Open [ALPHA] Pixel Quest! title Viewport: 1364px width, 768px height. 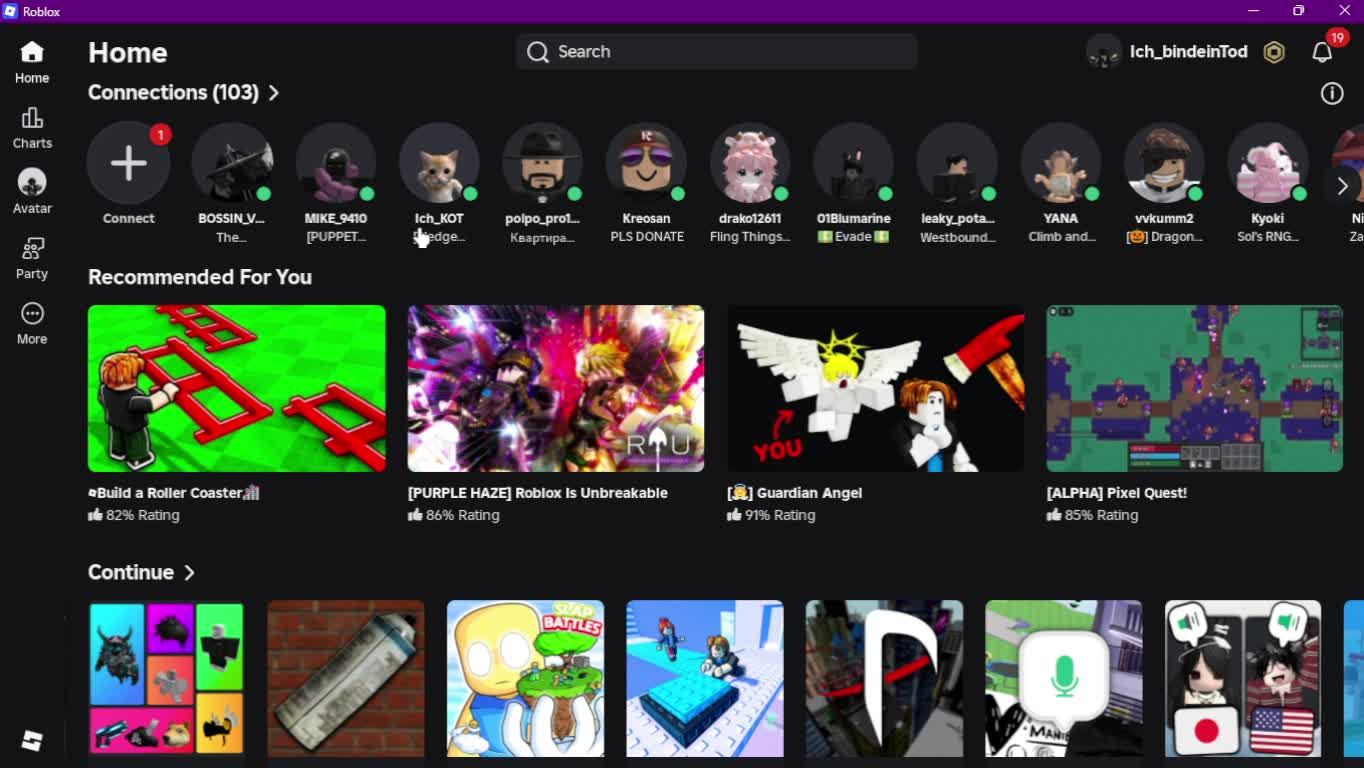click(x=1117, y=493)
